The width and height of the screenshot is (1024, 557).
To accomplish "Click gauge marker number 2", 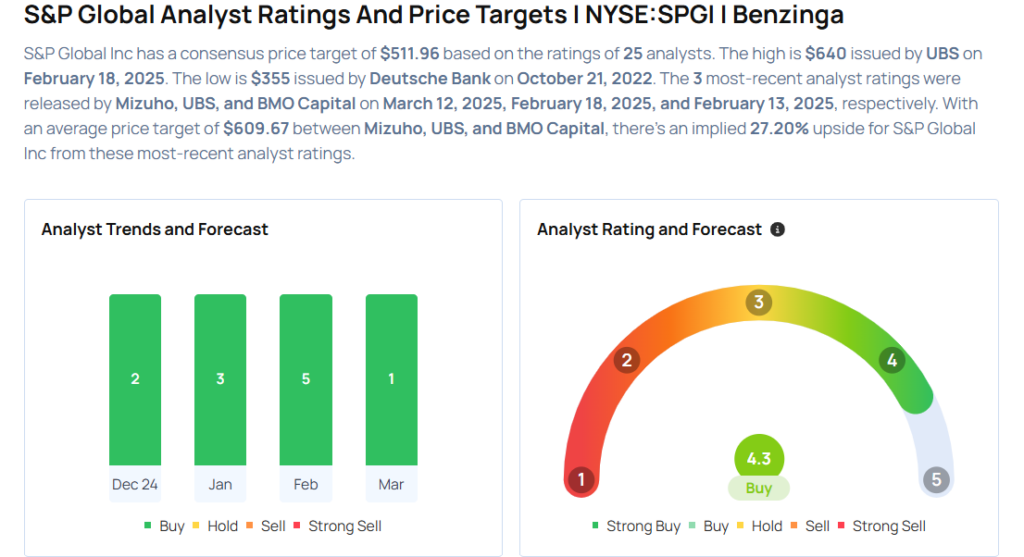I will click(627, 360).
